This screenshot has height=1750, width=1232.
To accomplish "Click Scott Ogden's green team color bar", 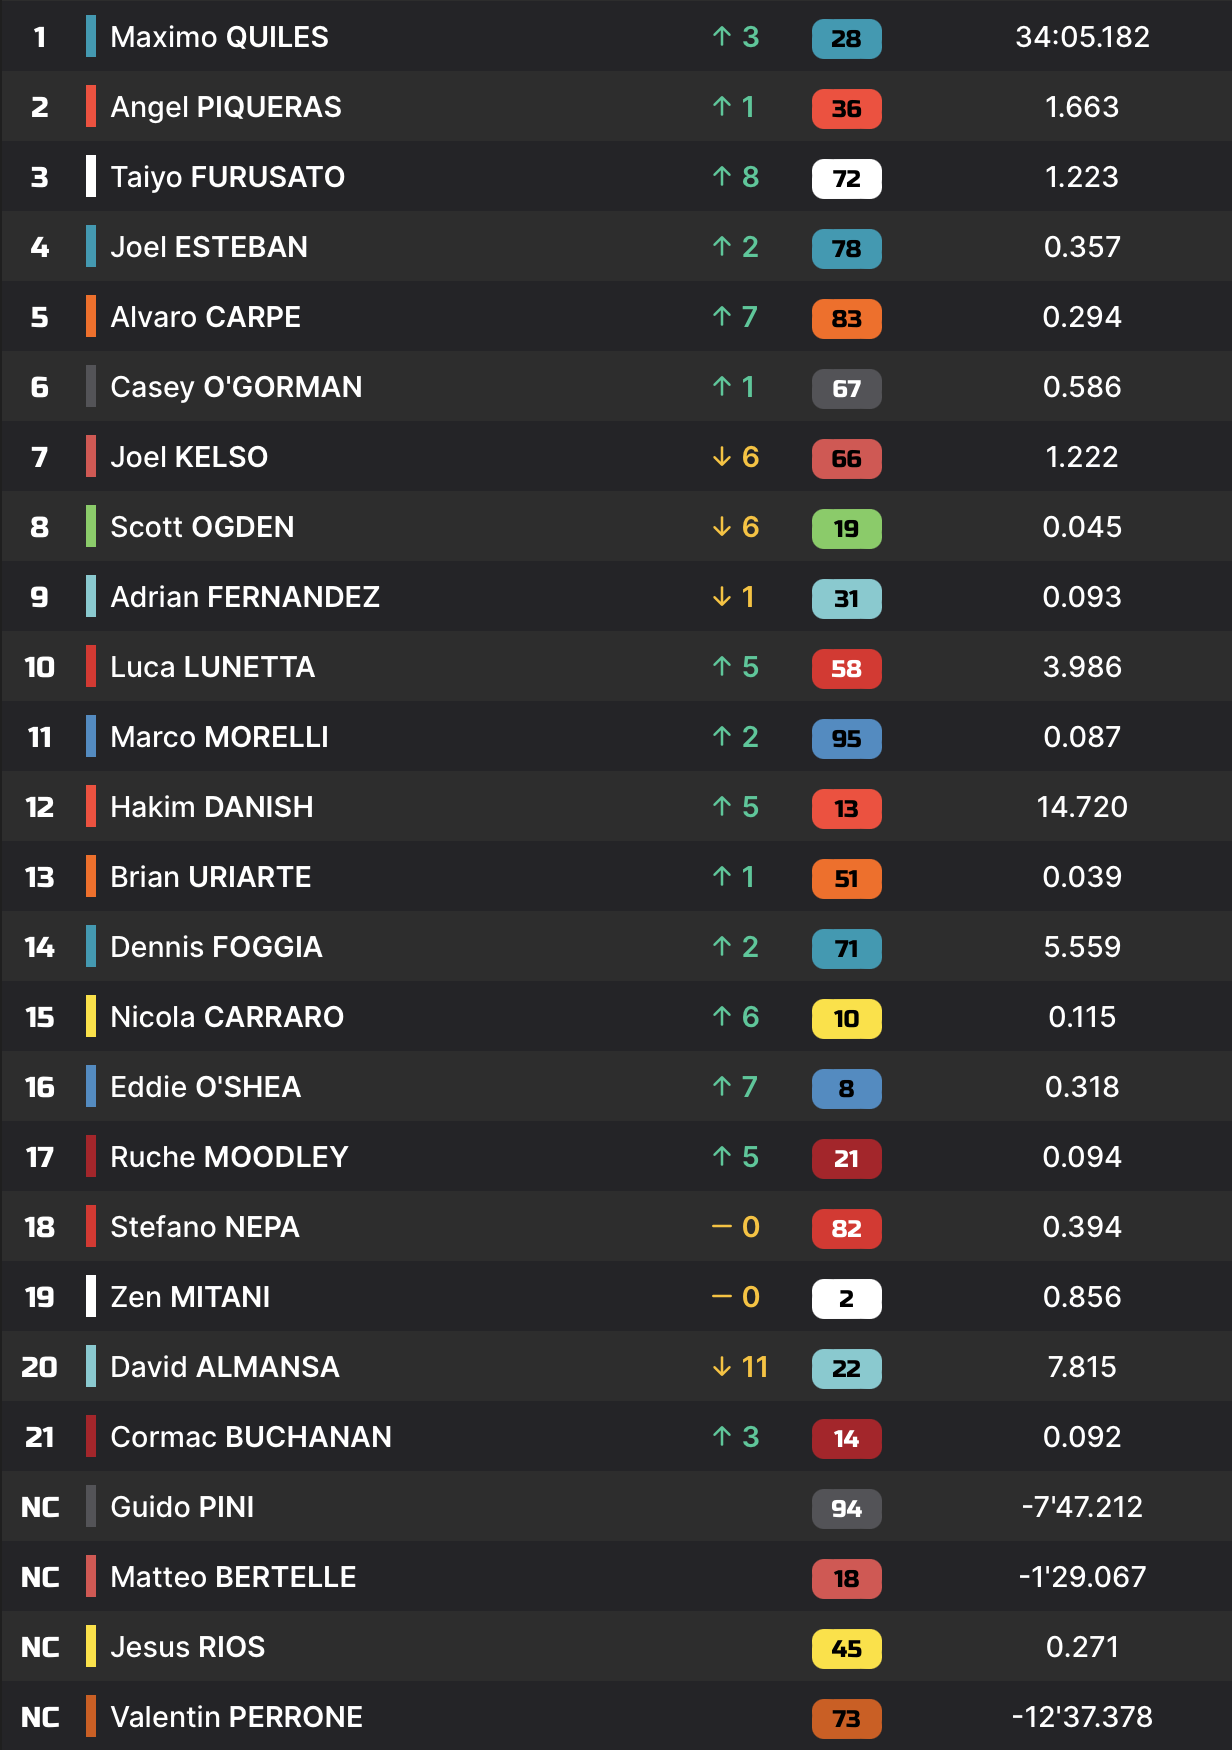I will (91, 527).
